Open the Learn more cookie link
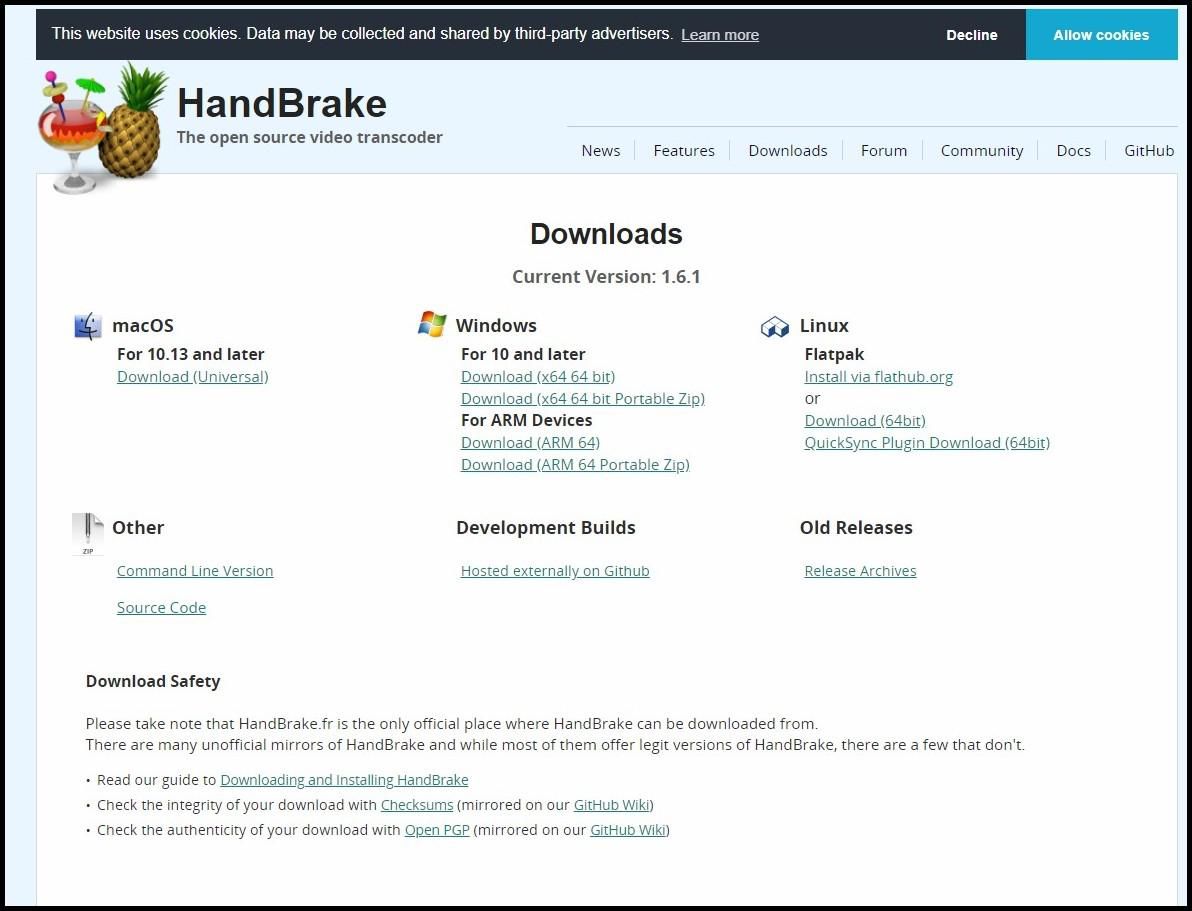Image resolution: width=1192 pixels, height=911 pixels. [720, 35]
